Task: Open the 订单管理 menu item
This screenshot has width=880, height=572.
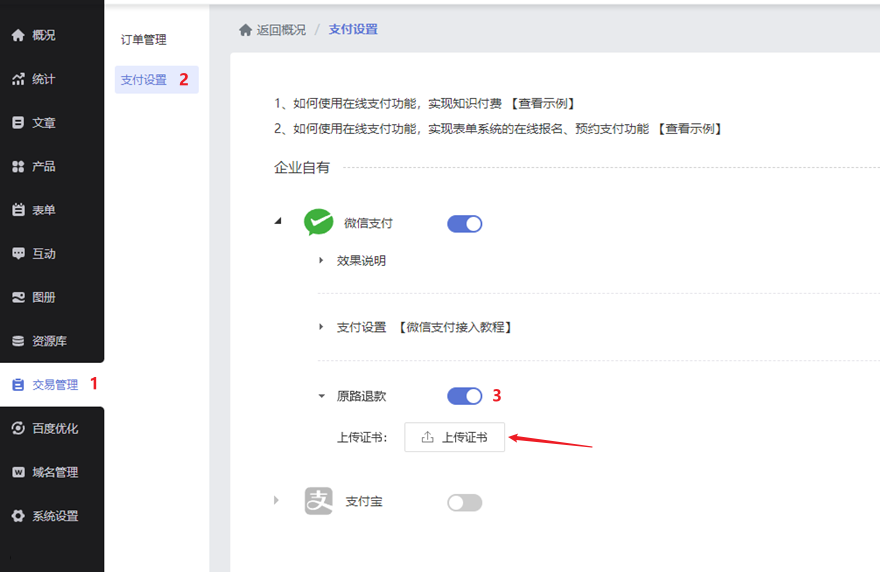Action: click(144, 40)
